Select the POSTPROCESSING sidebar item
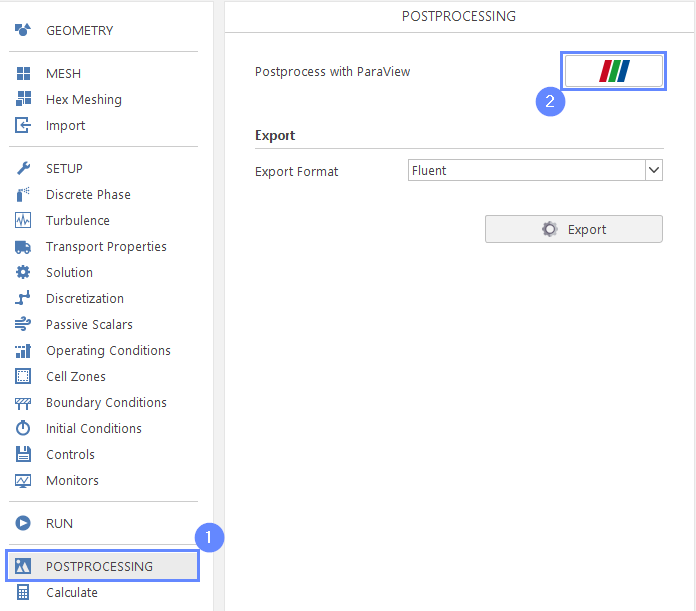The image size is (696, 611). 103,566
